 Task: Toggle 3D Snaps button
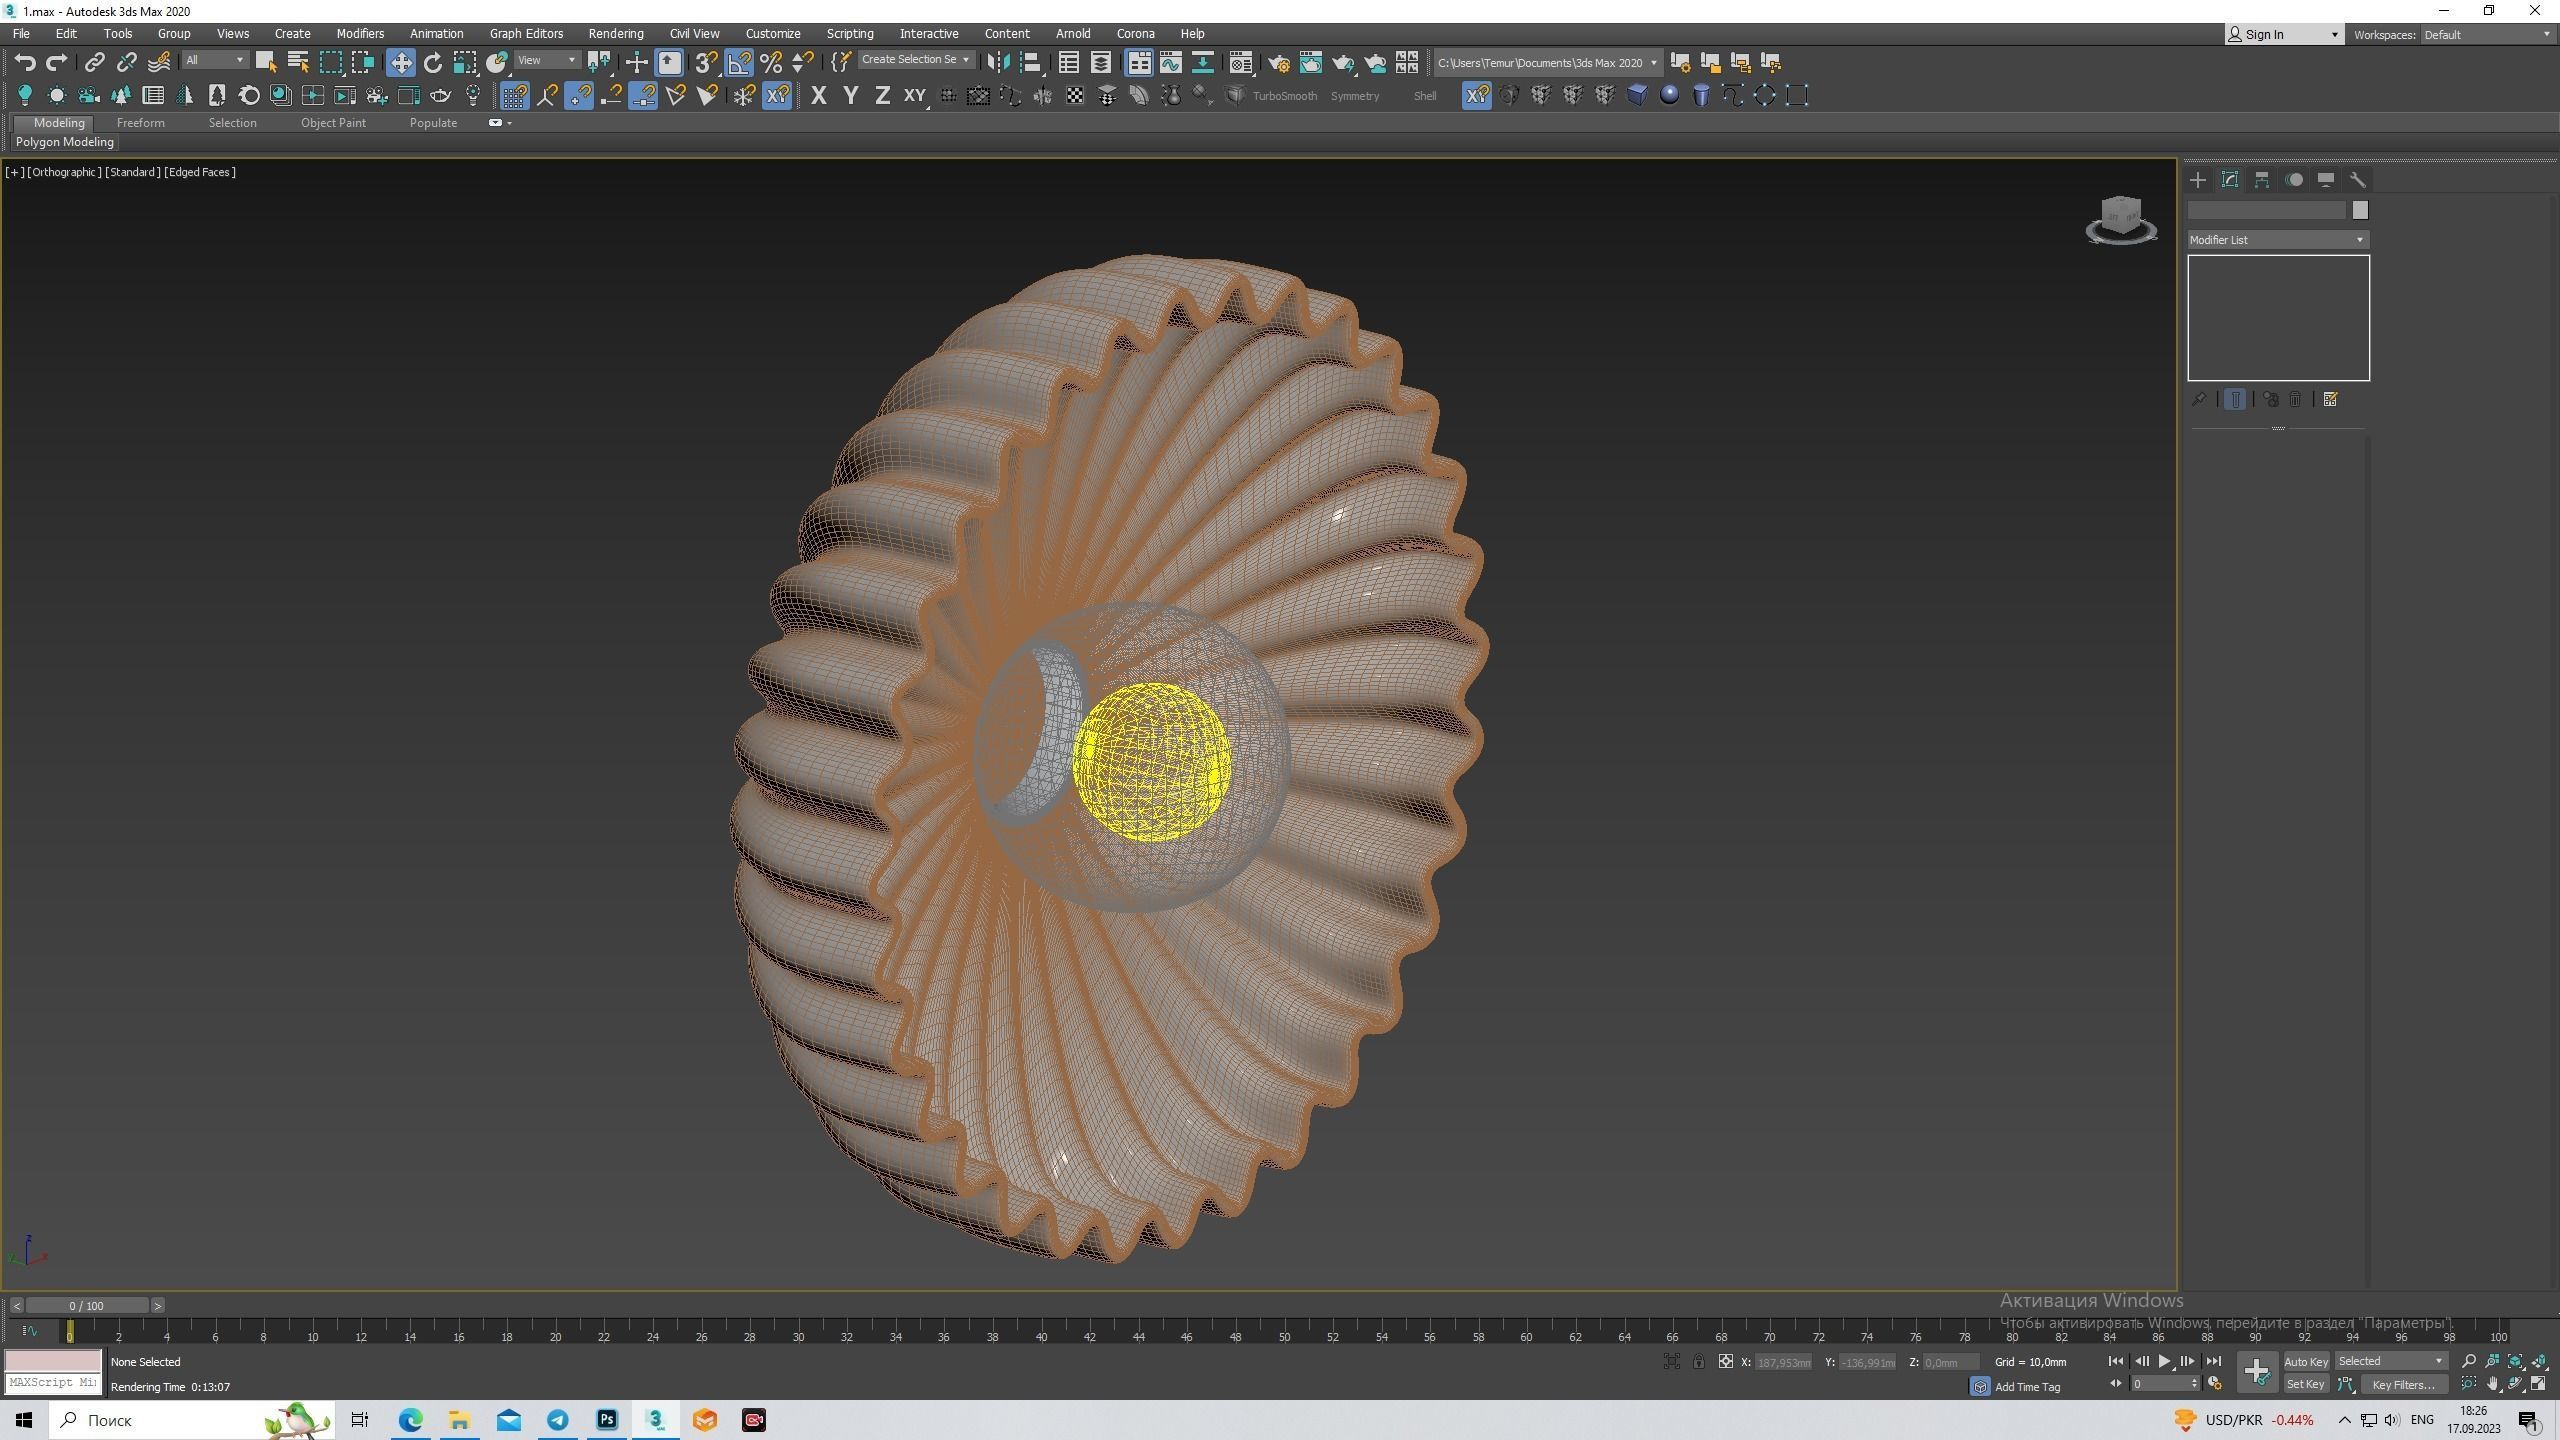pyautogui.click(x=706, y=62)
